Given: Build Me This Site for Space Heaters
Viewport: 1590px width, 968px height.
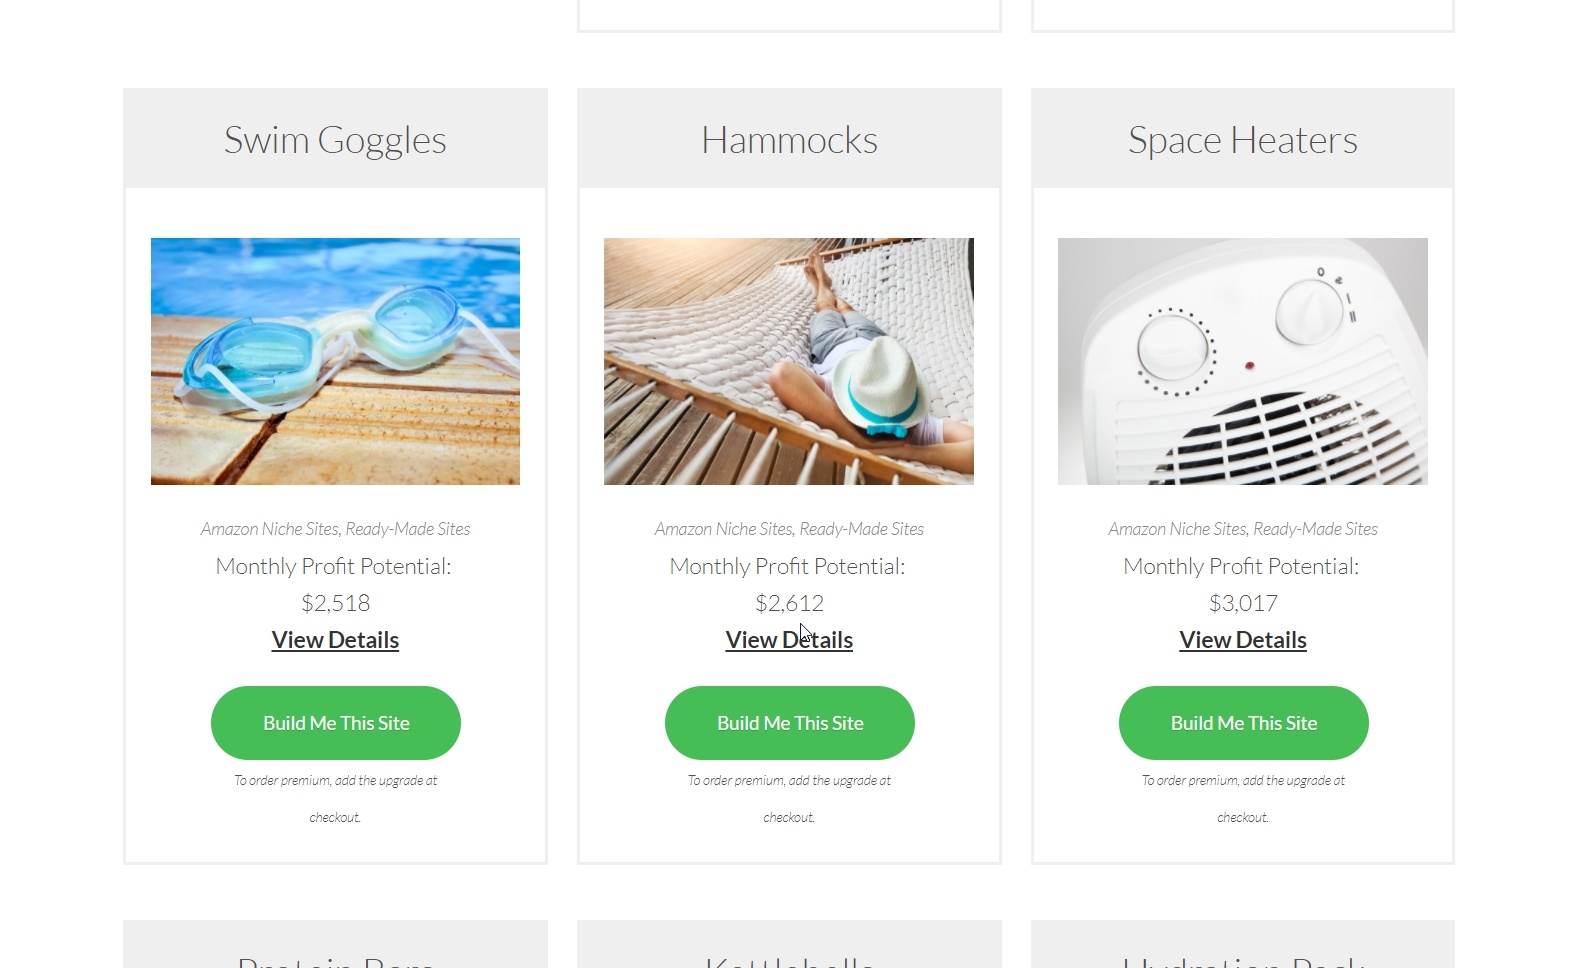Looking at the screenshot, I should [1244, 723].
